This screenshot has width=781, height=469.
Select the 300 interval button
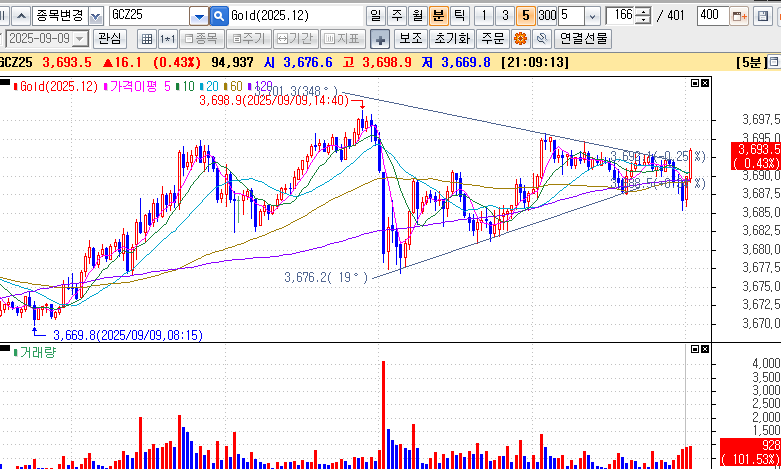(547, 16)
